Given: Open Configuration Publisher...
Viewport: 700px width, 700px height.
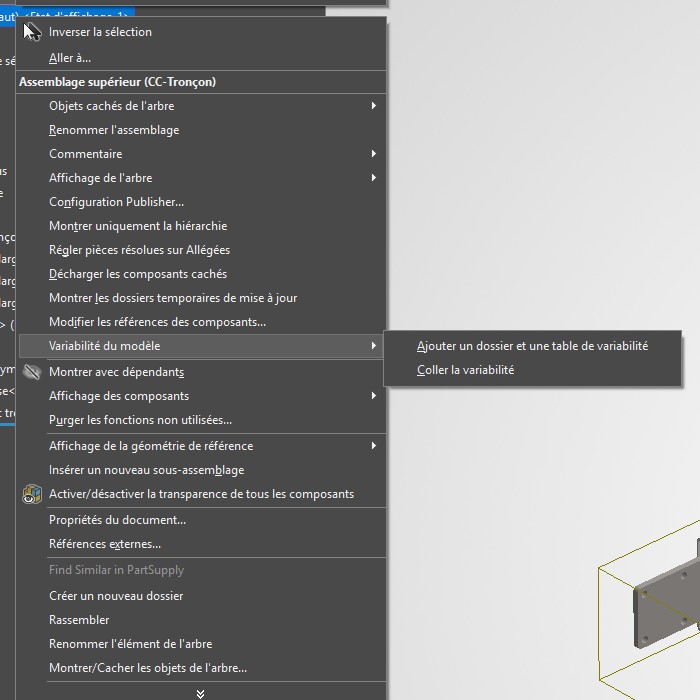Looking at the screenshot, I should 117,202.
